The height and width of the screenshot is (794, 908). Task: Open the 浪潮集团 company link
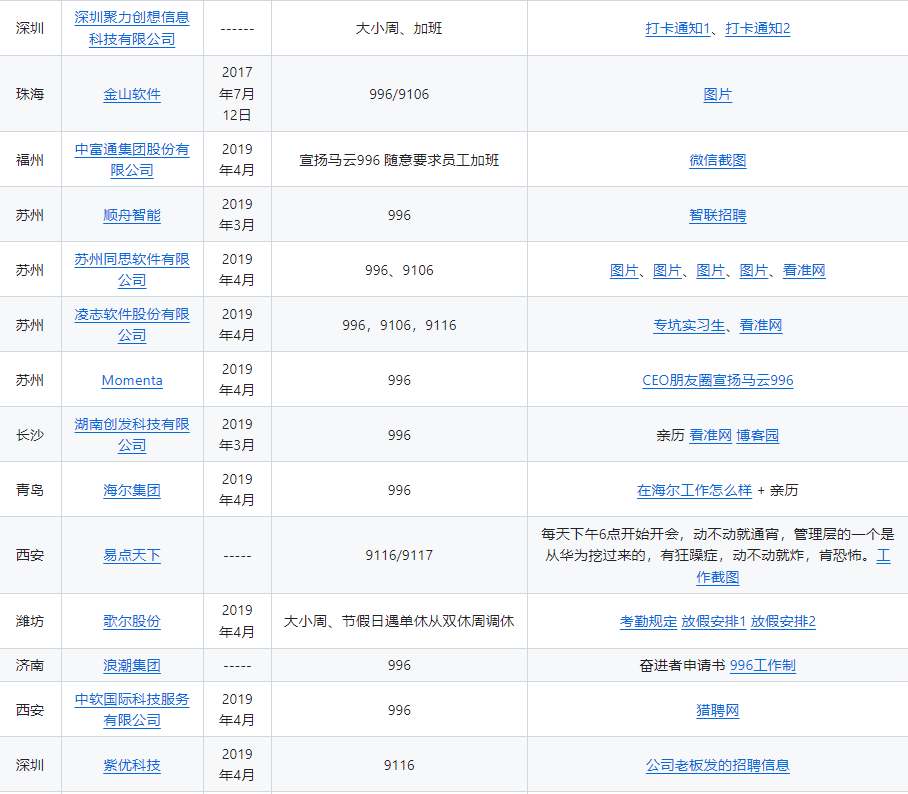[132, 665]
